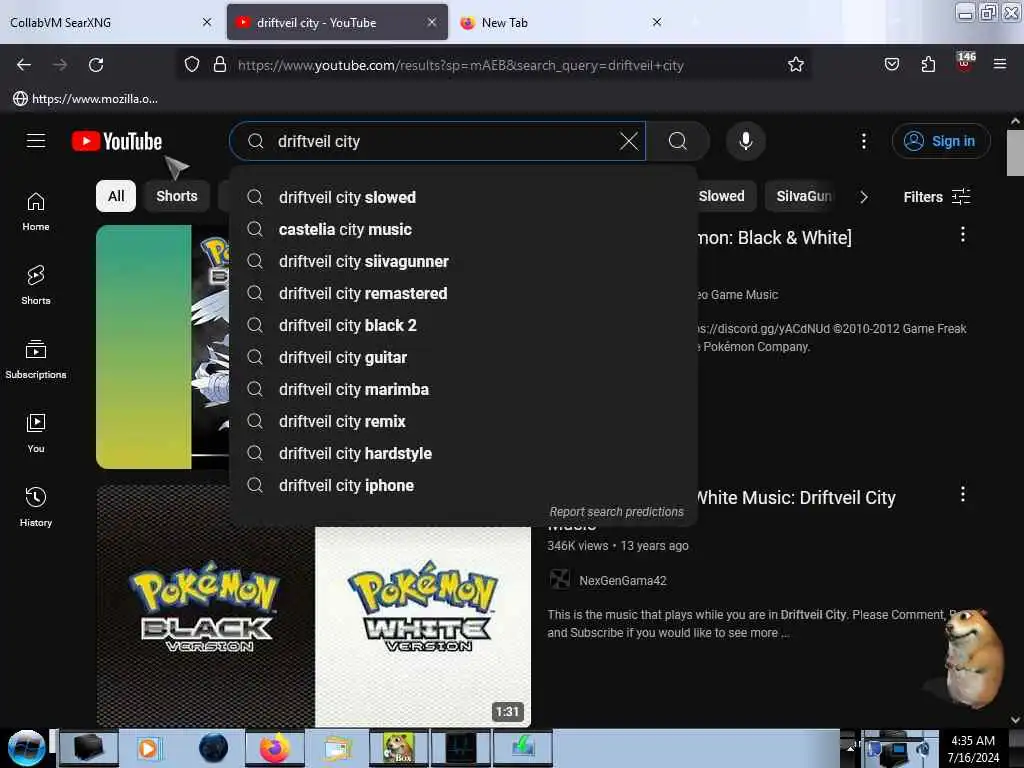Choose suggestion driftveil city guitar

[463, 357]
